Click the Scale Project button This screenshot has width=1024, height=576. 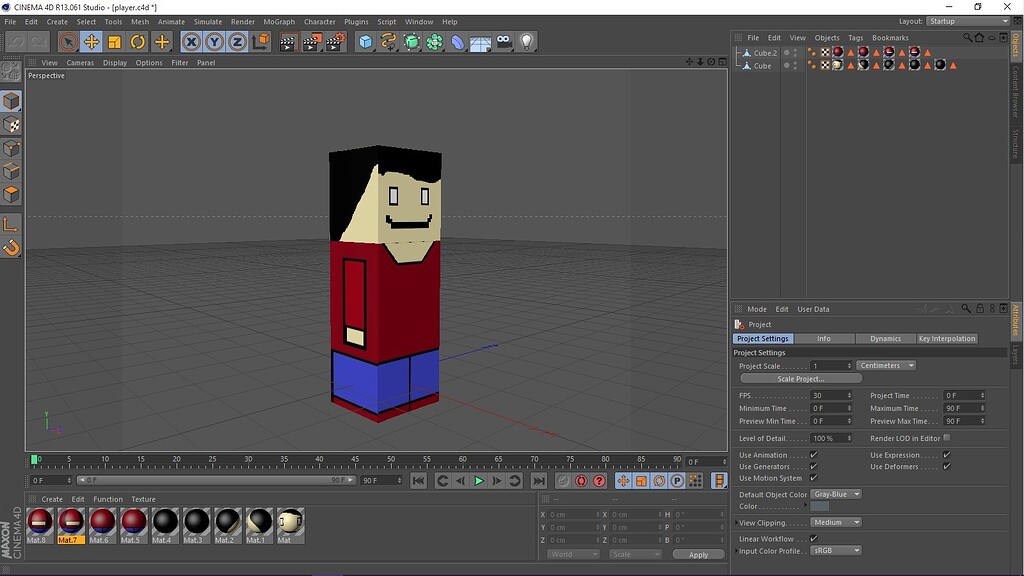[801, 378]
